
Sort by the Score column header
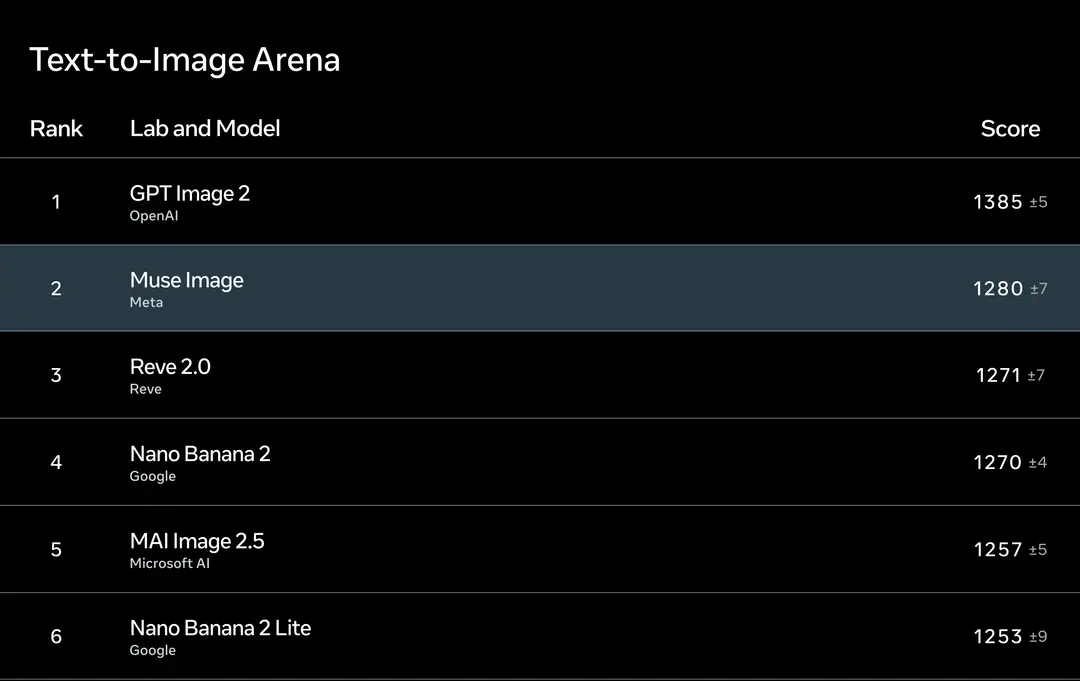pos(1010,128)
